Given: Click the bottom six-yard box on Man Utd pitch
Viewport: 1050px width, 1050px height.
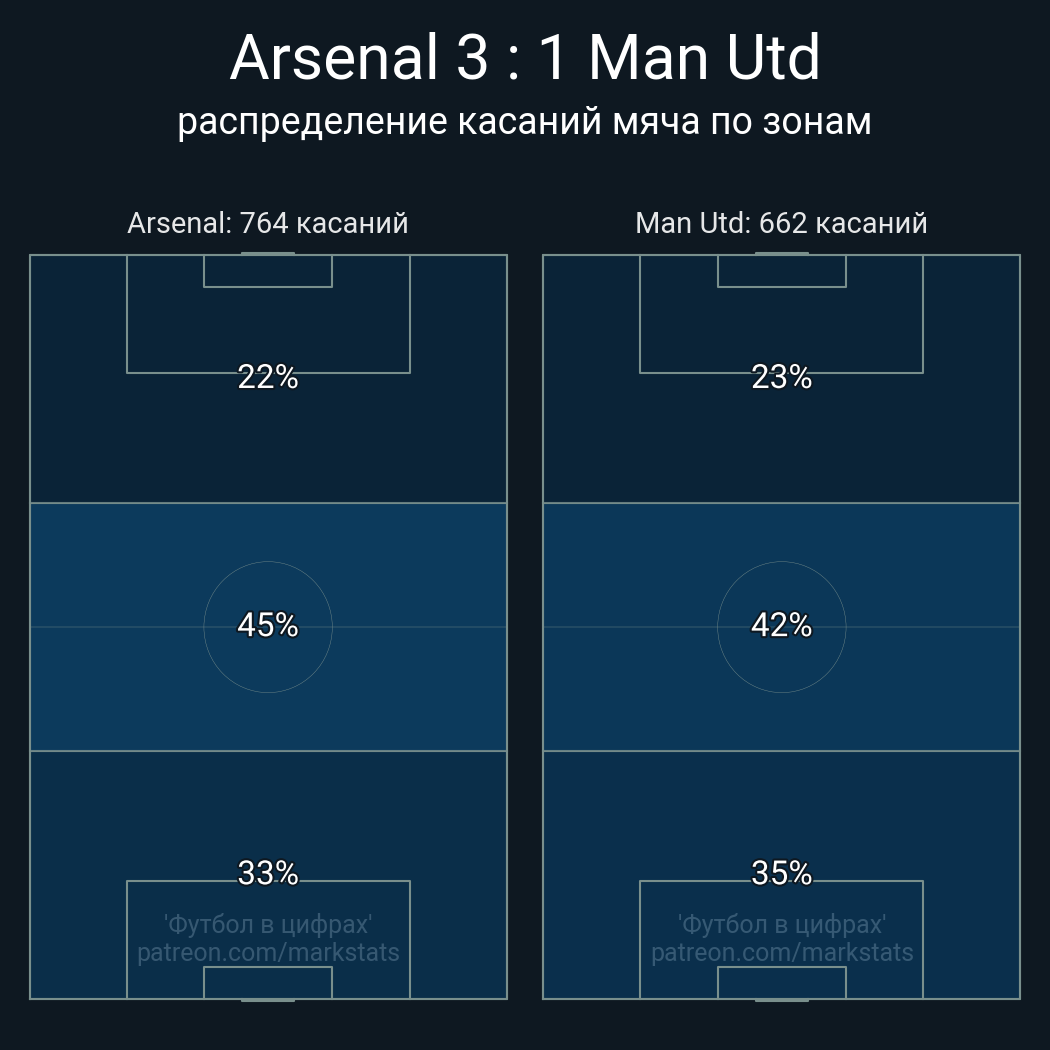Looking at the screenshot, I should (781, 982).
